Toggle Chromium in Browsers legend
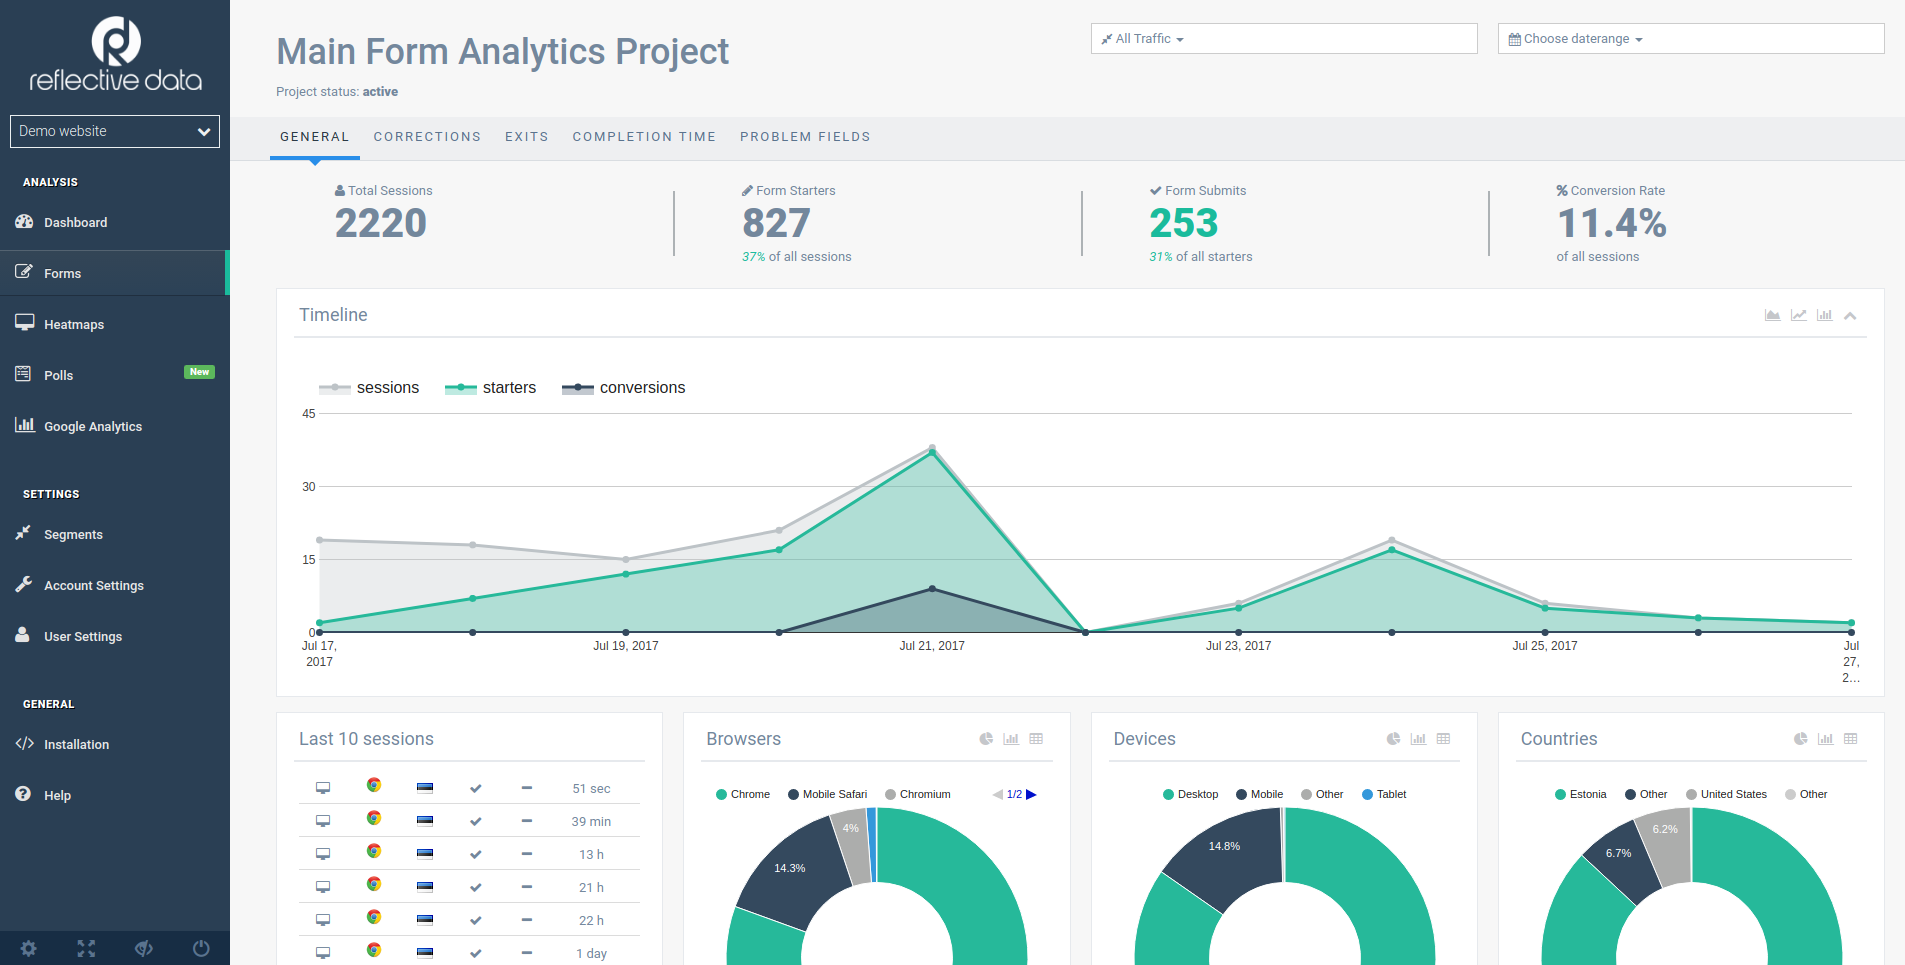1905x965 pixels. pyautogui.click(x=917, y=794)
